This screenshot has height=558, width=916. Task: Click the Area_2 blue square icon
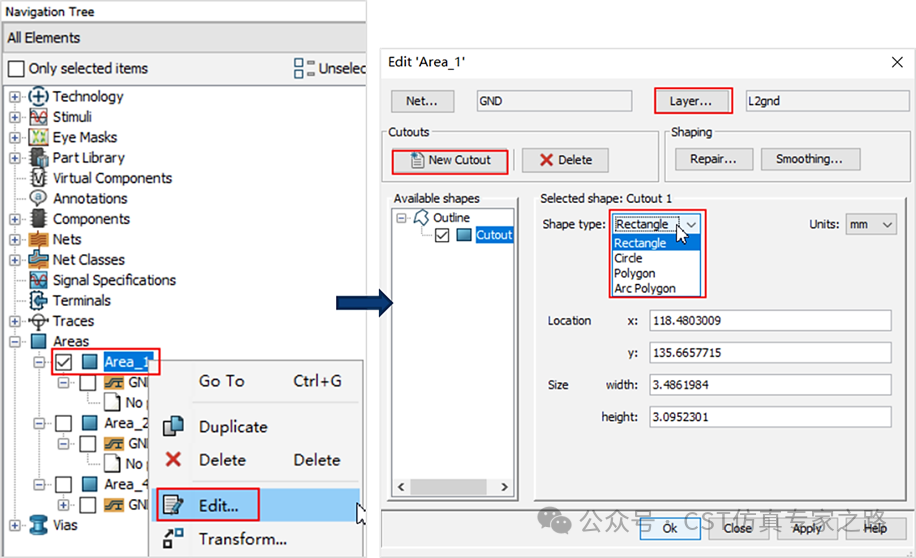coord(89,422)
